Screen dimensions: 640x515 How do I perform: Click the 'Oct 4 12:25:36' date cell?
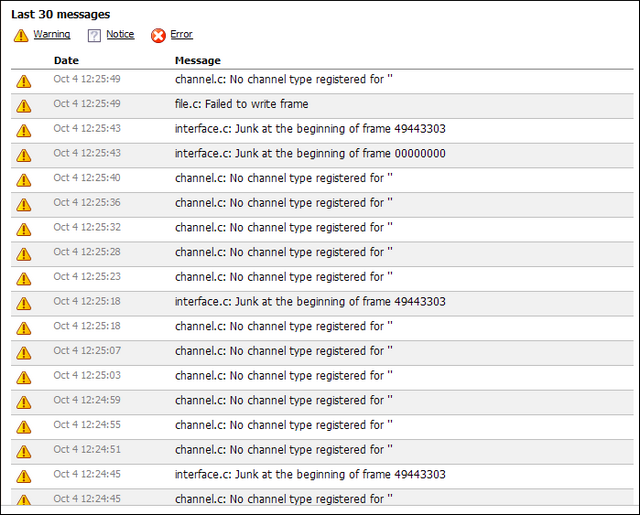click(x=87, y=203)
